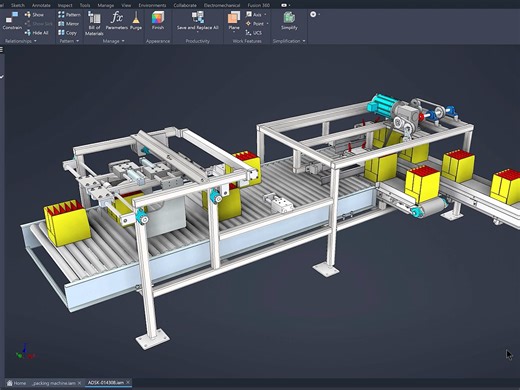Click the Home icon in document tabs
The width and height of the screenshot is (520, 390).
coord(10,383)
